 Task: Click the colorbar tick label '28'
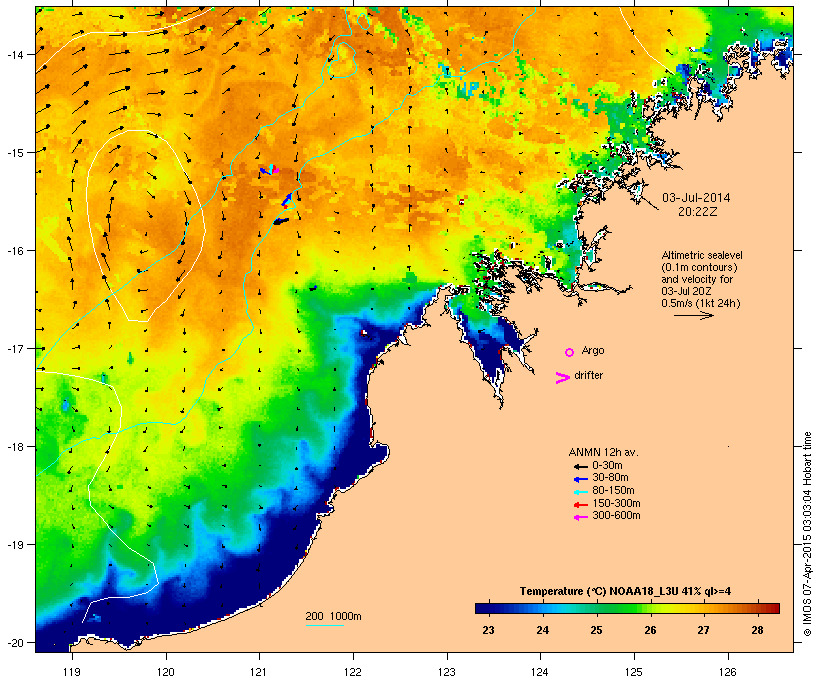tap(757, 630)
